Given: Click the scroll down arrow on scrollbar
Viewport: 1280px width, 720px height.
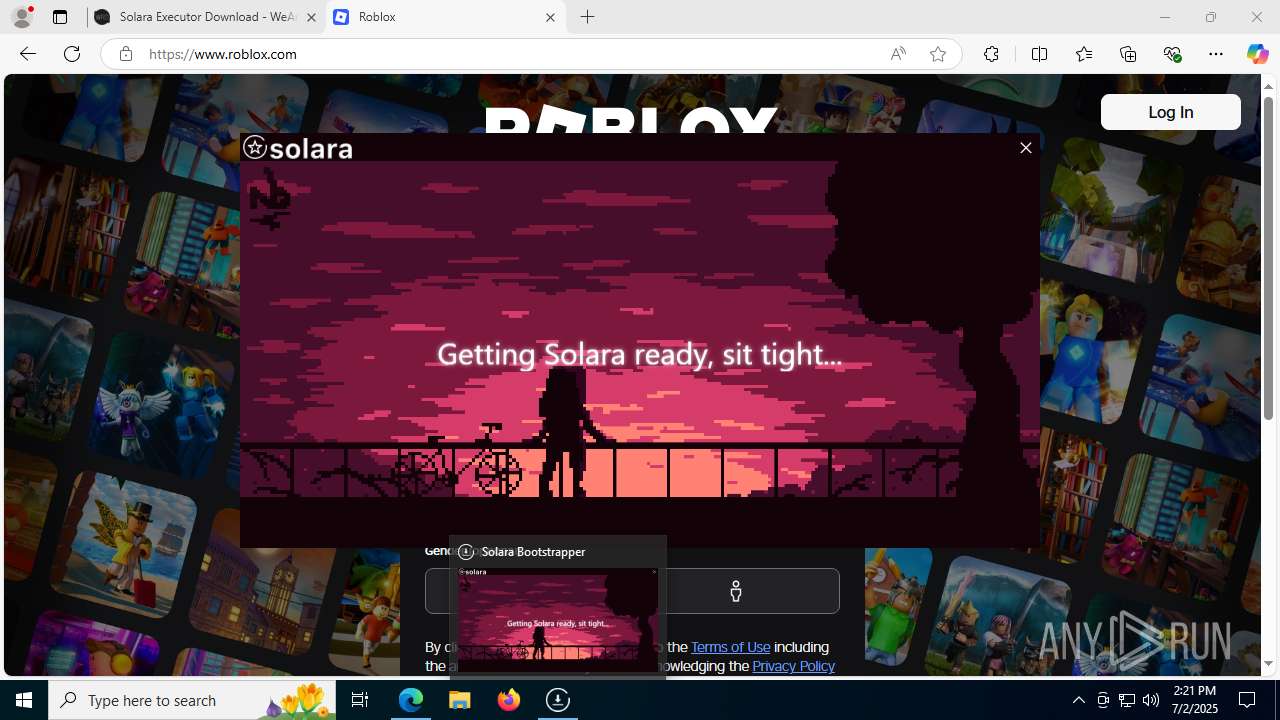Looking at the screenshot, I should tap(1268, 664).
